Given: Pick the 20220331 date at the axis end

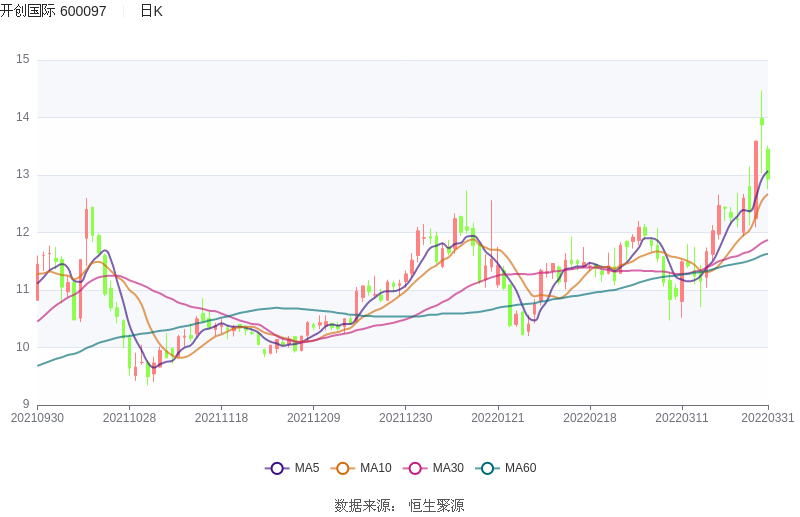Looking at the screenshot, I should click(x=767, y=417).
